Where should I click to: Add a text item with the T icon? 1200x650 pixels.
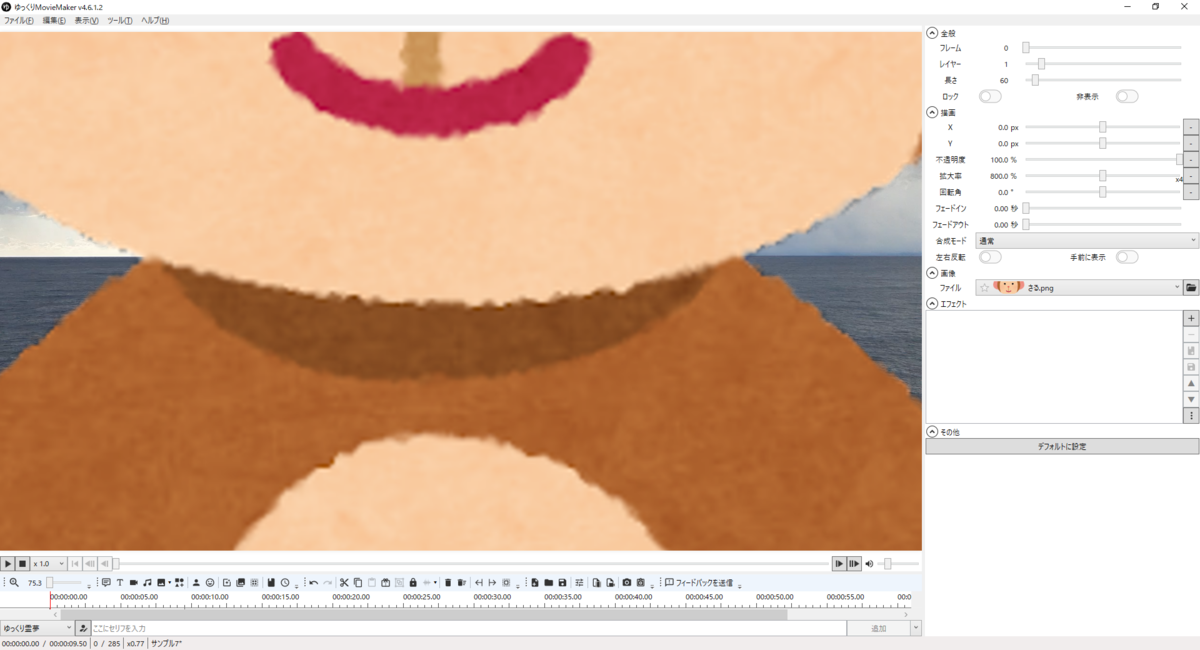tap(120, 582)
